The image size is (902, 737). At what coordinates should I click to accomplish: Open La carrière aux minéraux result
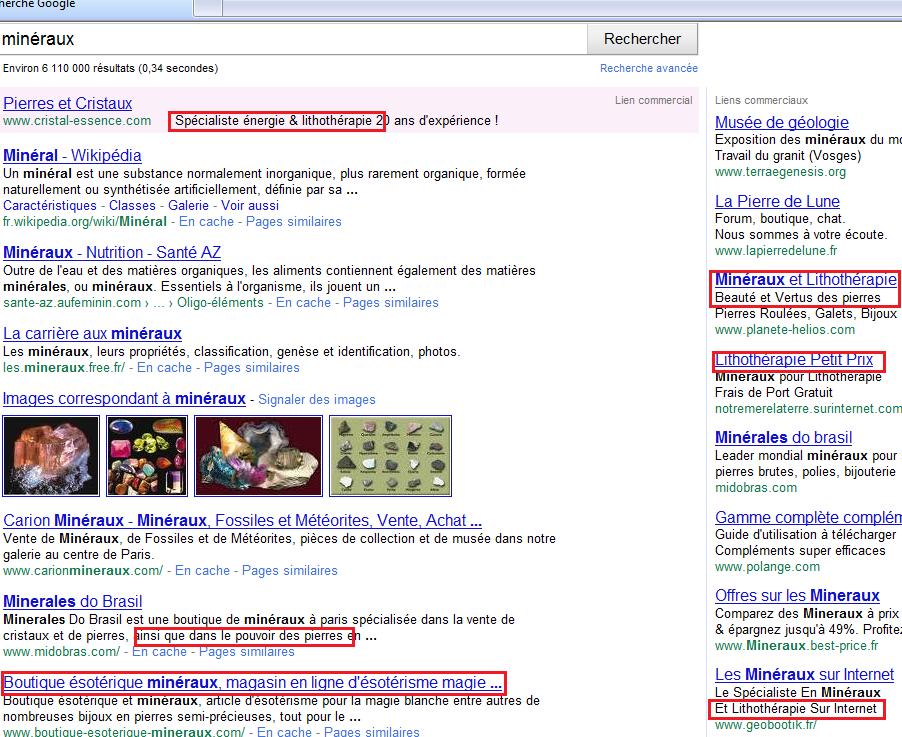coord(92,334)
